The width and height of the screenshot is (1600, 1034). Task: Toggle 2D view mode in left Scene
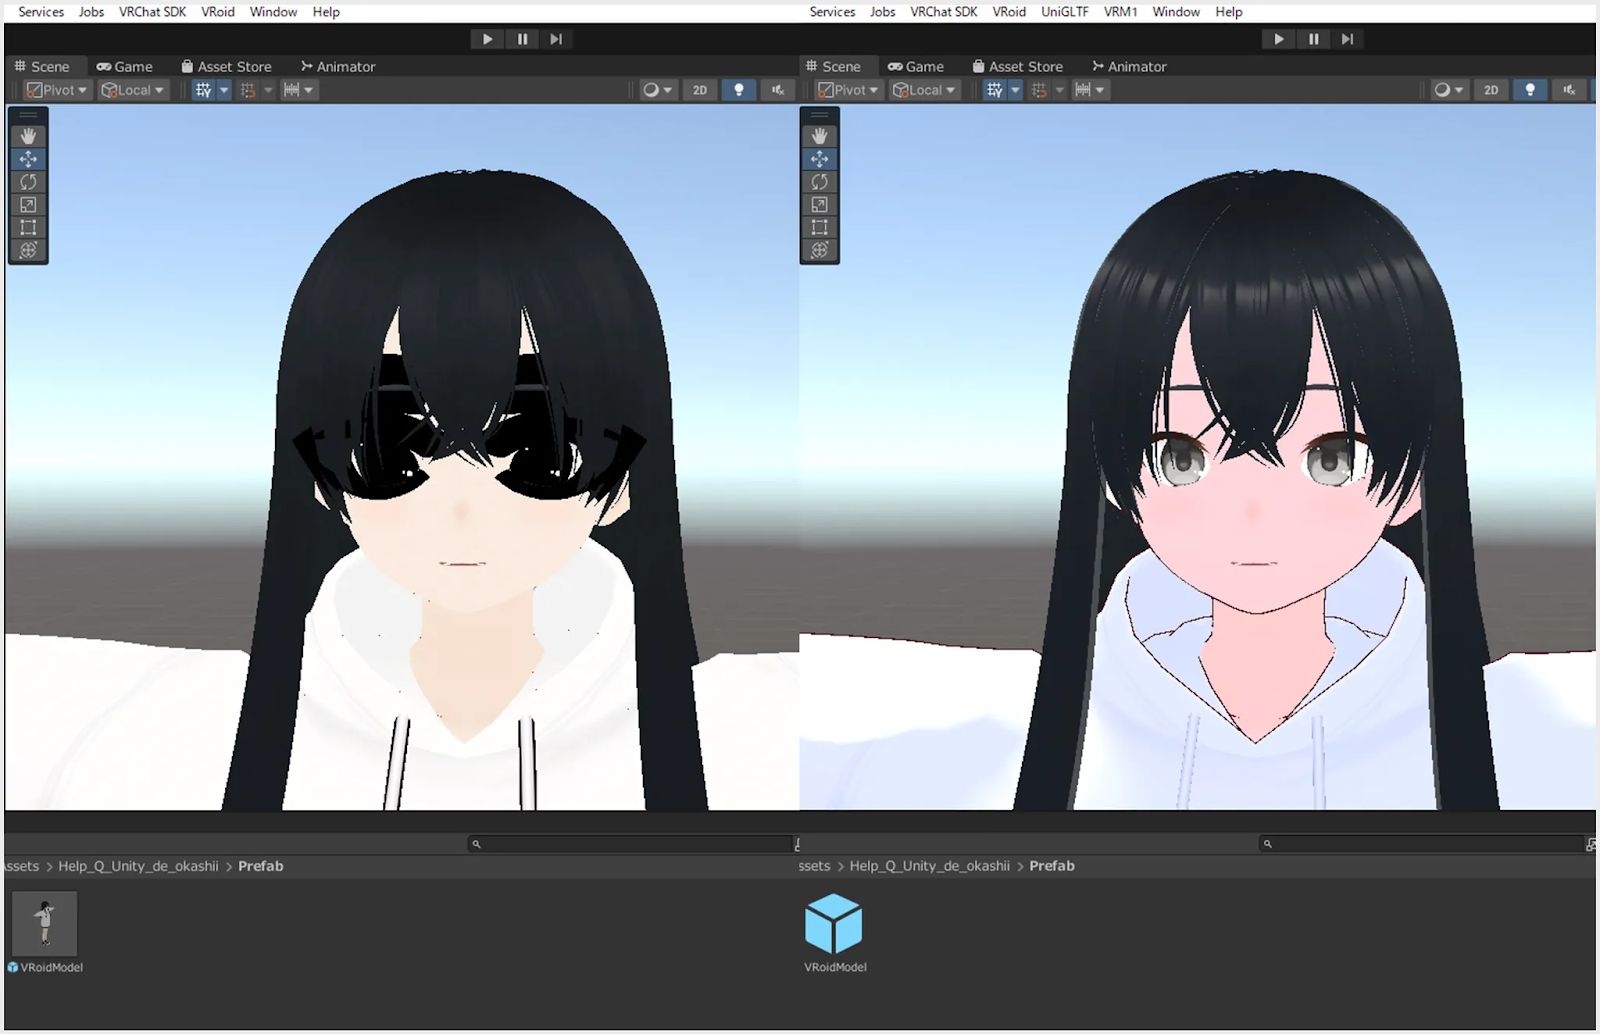pyautogui.click(x=699, y=89)
